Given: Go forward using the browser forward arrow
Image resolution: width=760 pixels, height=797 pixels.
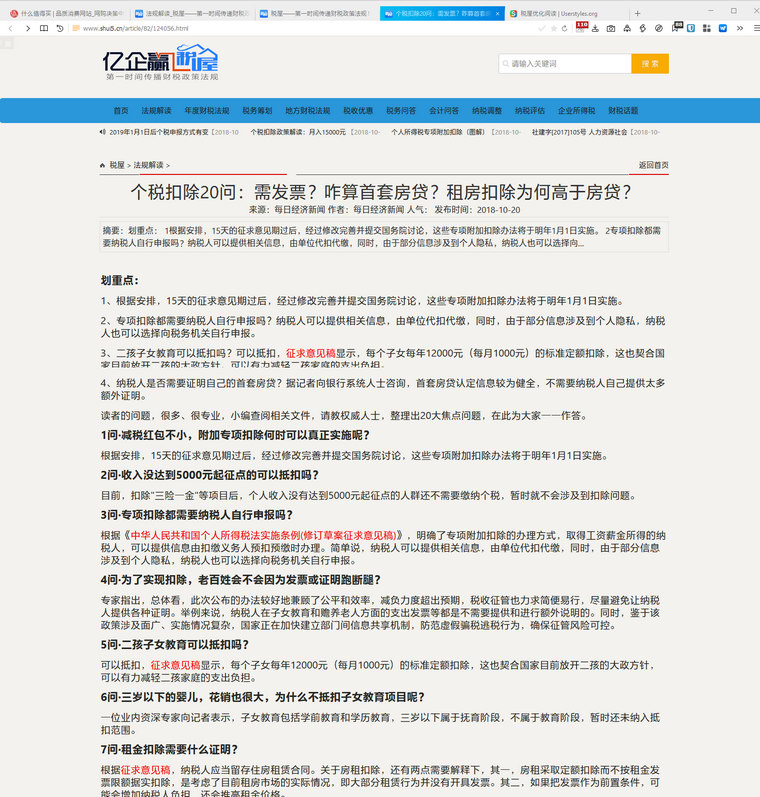Looking at the screenshot, I should (x=27, y=28).
